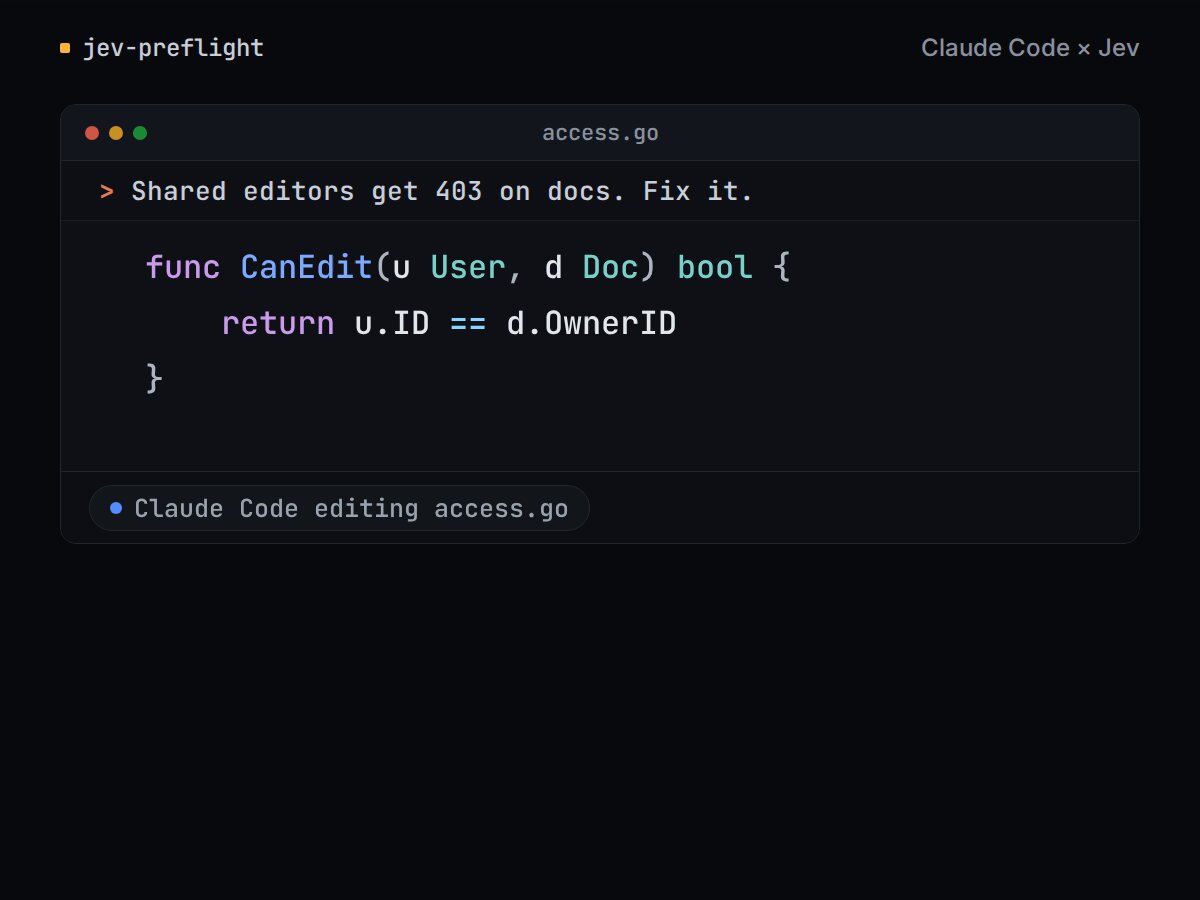
Task: Click the blue status dot before 'Claude Code editing'
Action: [116, 508]
